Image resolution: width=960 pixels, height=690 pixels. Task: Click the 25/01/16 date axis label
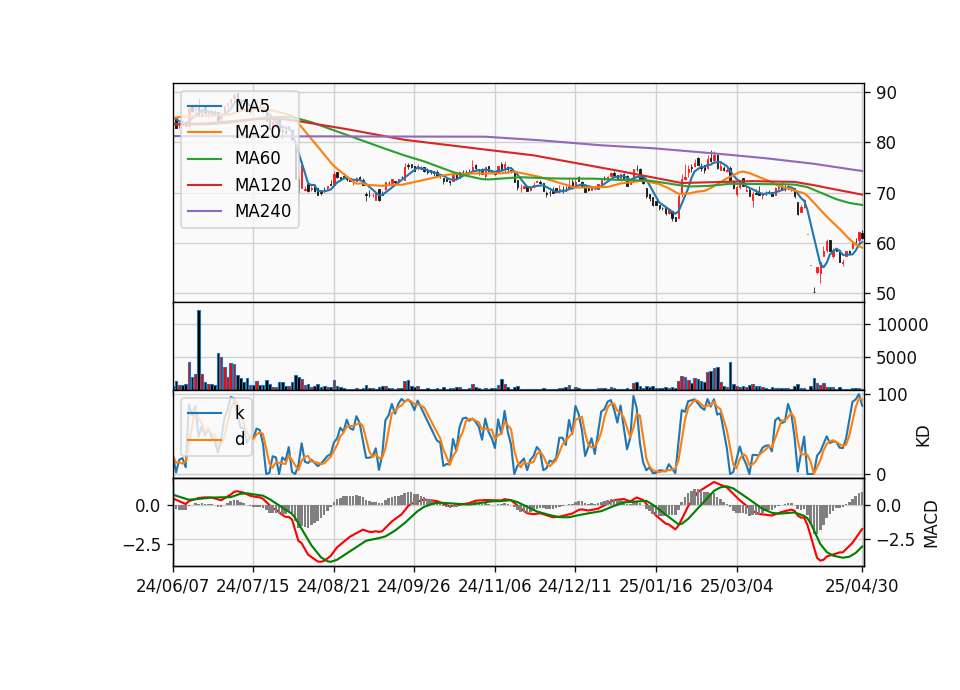coord(655,586)
